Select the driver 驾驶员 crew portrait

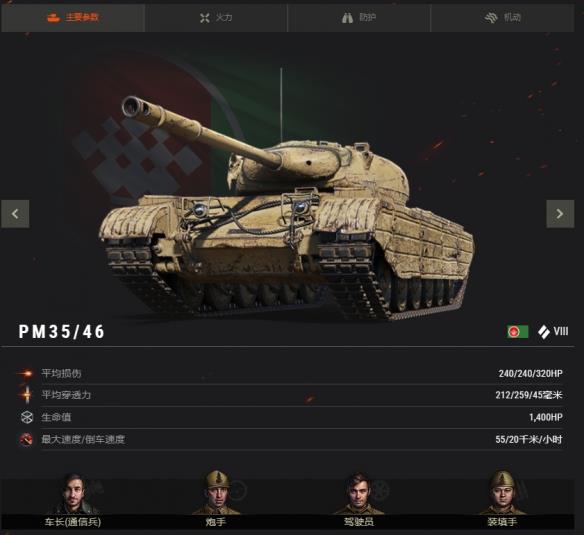[x=359, y=499]
